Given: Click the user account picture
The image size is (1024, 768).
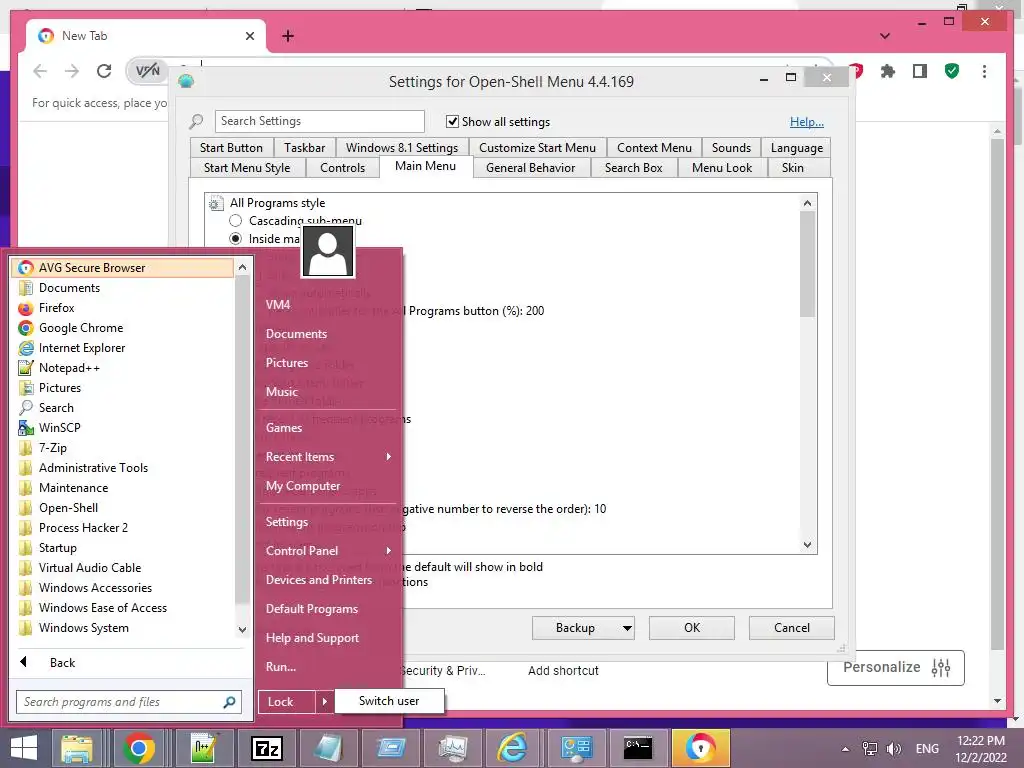Looking at the screenshot, I should point(328,251).
